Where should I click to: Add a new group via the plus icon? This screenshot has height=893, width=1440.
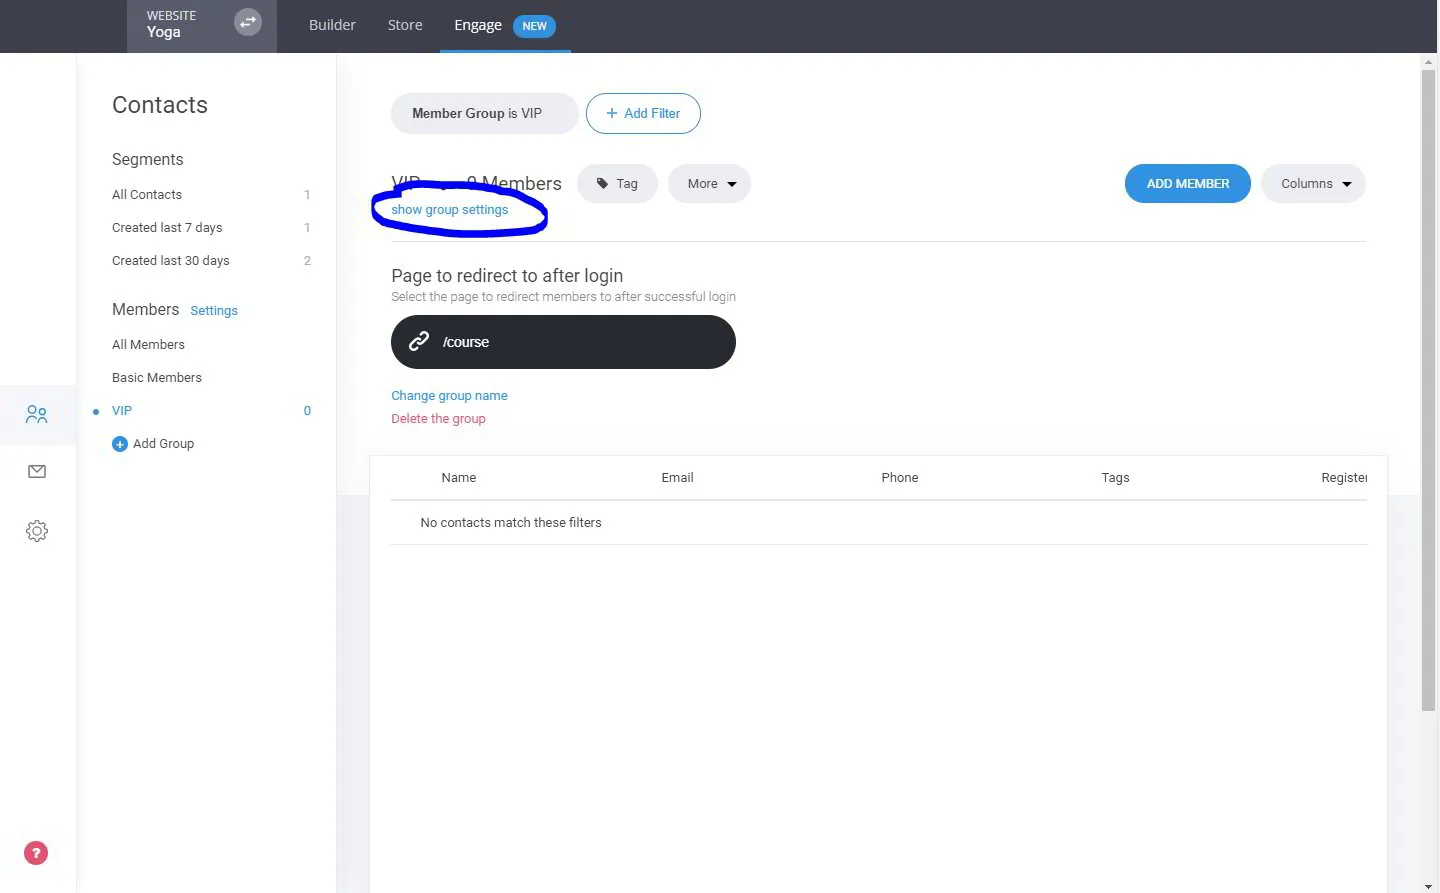120,443
